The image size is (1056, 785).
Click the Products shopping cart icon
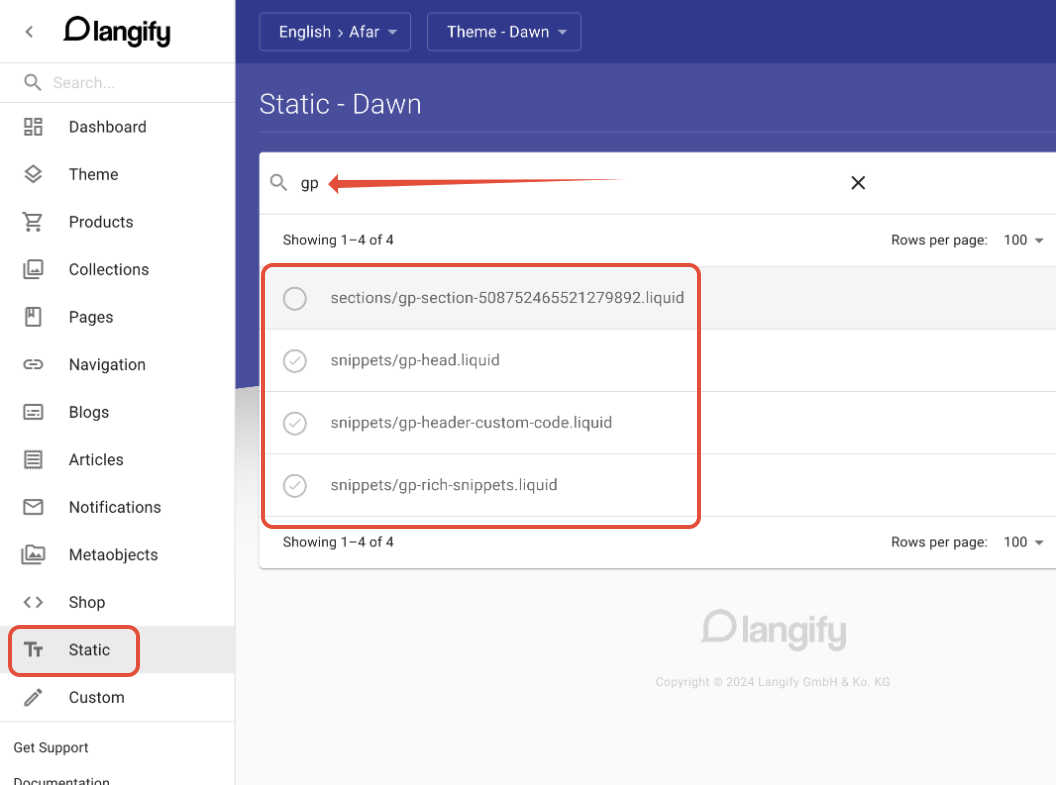[x=33, y=222]
